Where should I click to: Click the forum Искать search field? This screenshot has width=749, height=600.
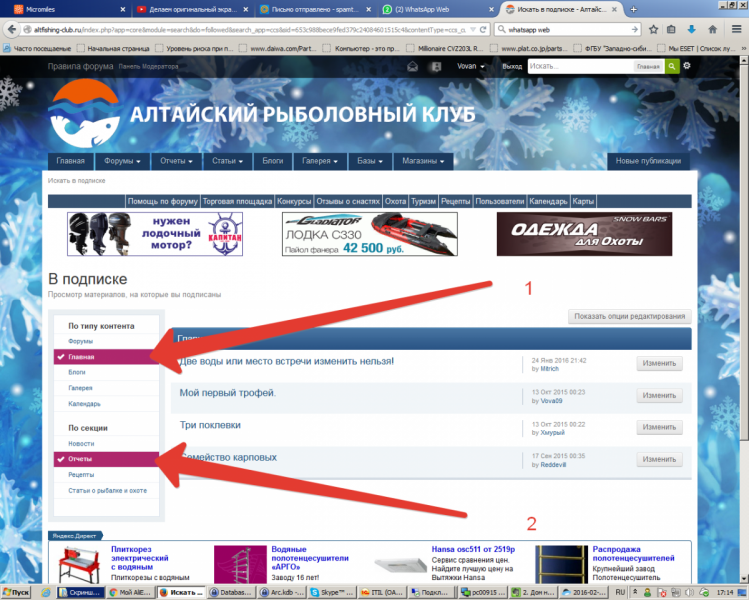pos(580,66)
